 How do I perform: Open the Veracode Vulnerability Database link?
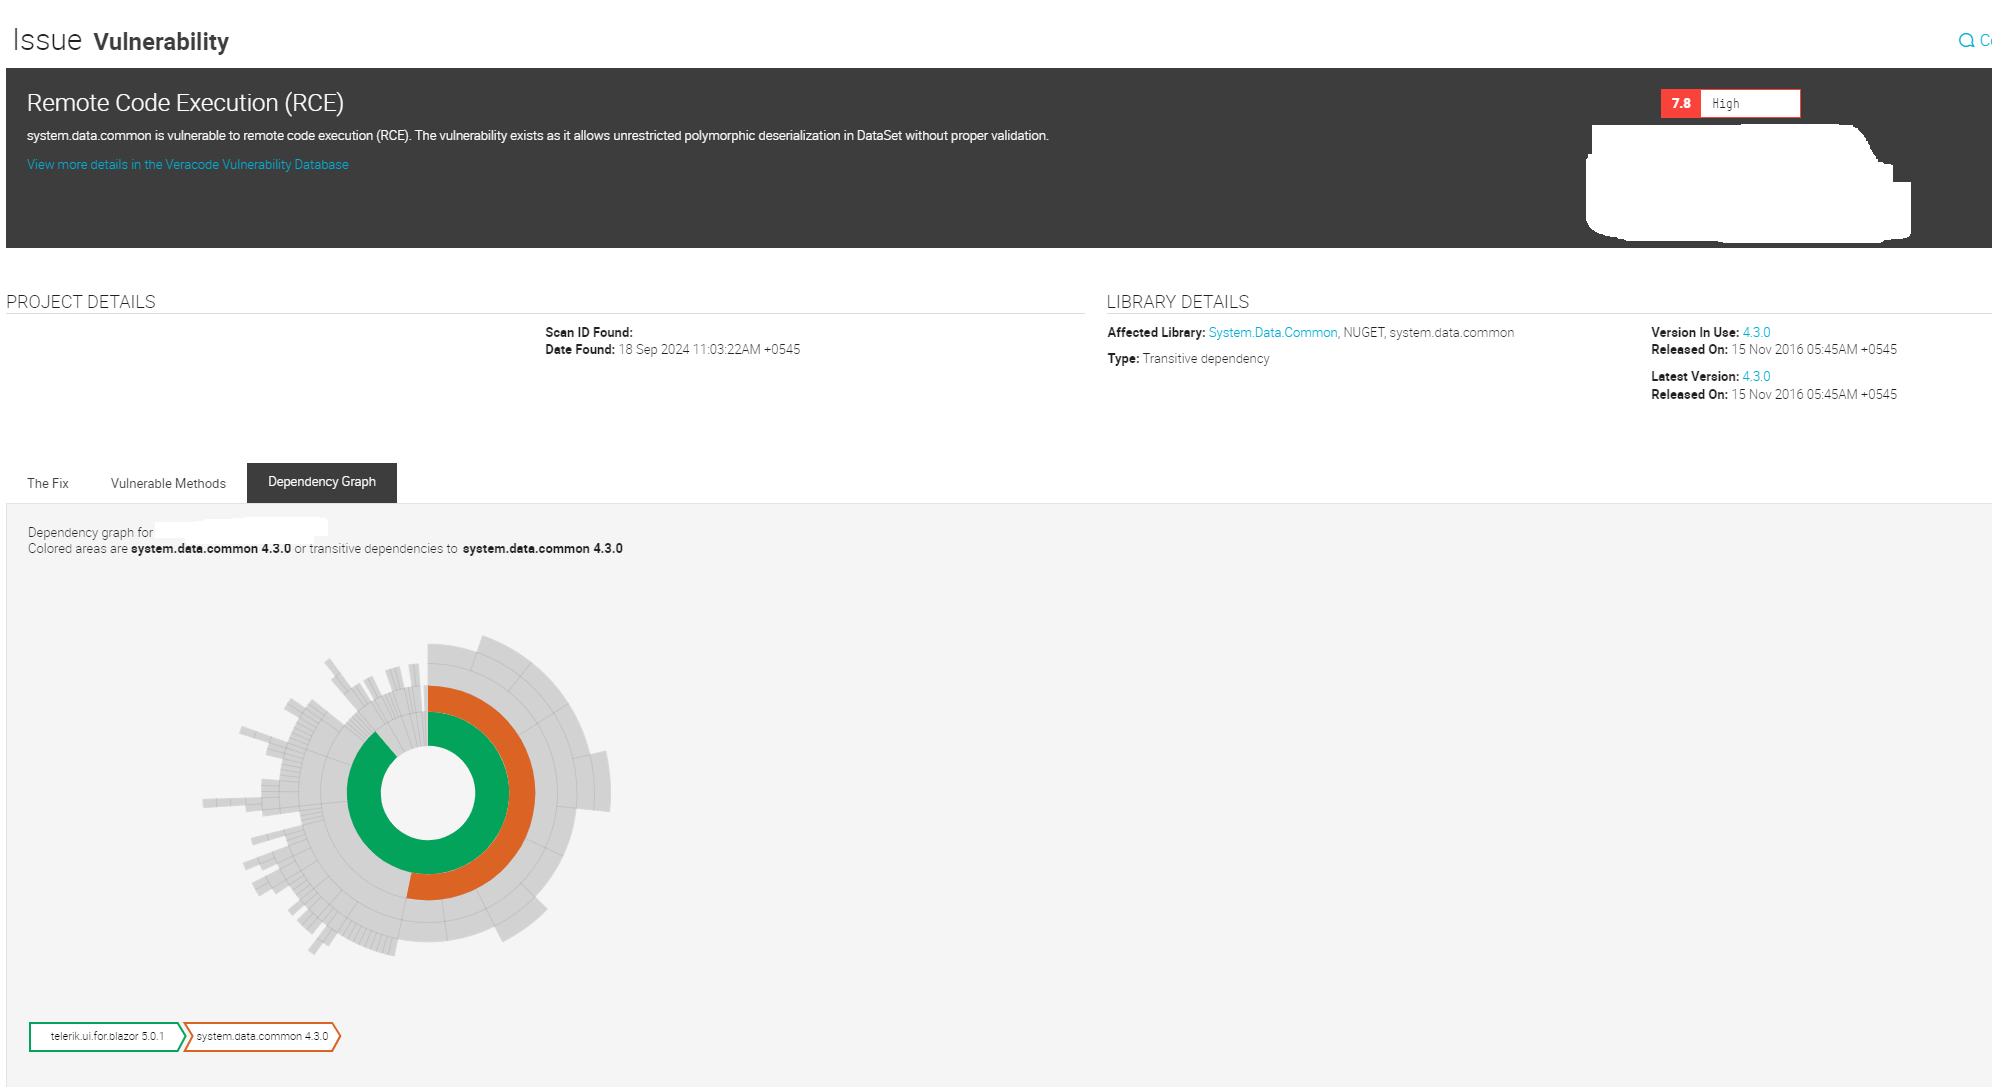tap(187, 165)
